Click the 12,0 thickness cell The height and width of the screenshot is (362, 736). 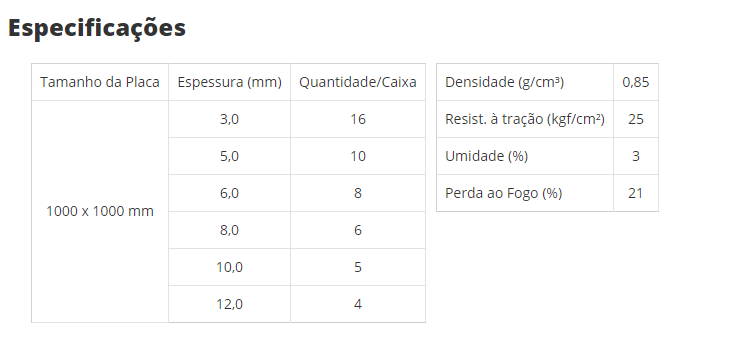pos(230,304)
